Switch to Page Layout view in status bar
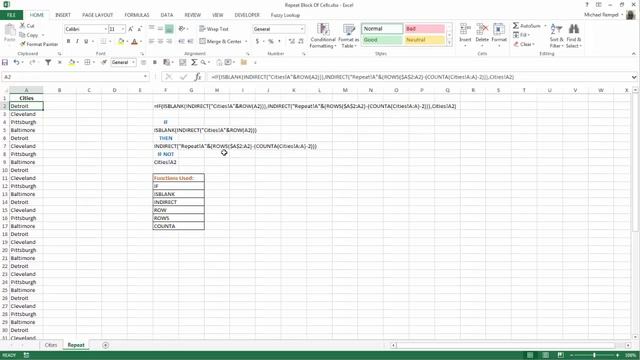The height and width of the screenshot is (360, 640). click(545, 355)
